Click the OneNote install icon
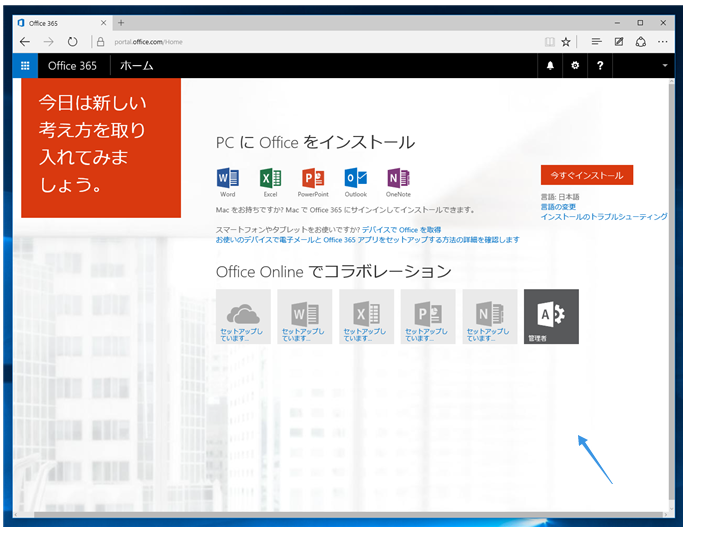This screenshot has height=533, width=710. pos(398,182)
